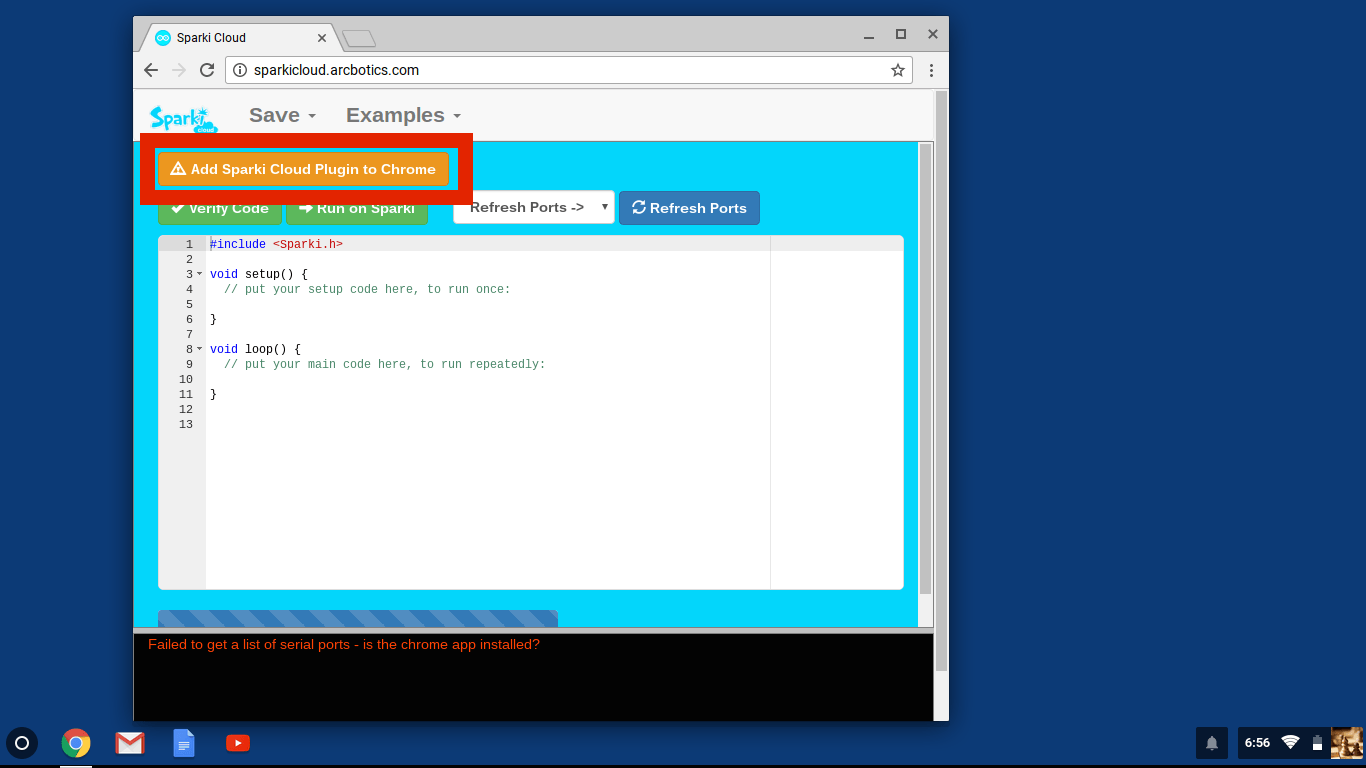Click the blue Refresh Ports button
Image resolution: width=1366 pixels, height=768 pixels.
[689, 208]
